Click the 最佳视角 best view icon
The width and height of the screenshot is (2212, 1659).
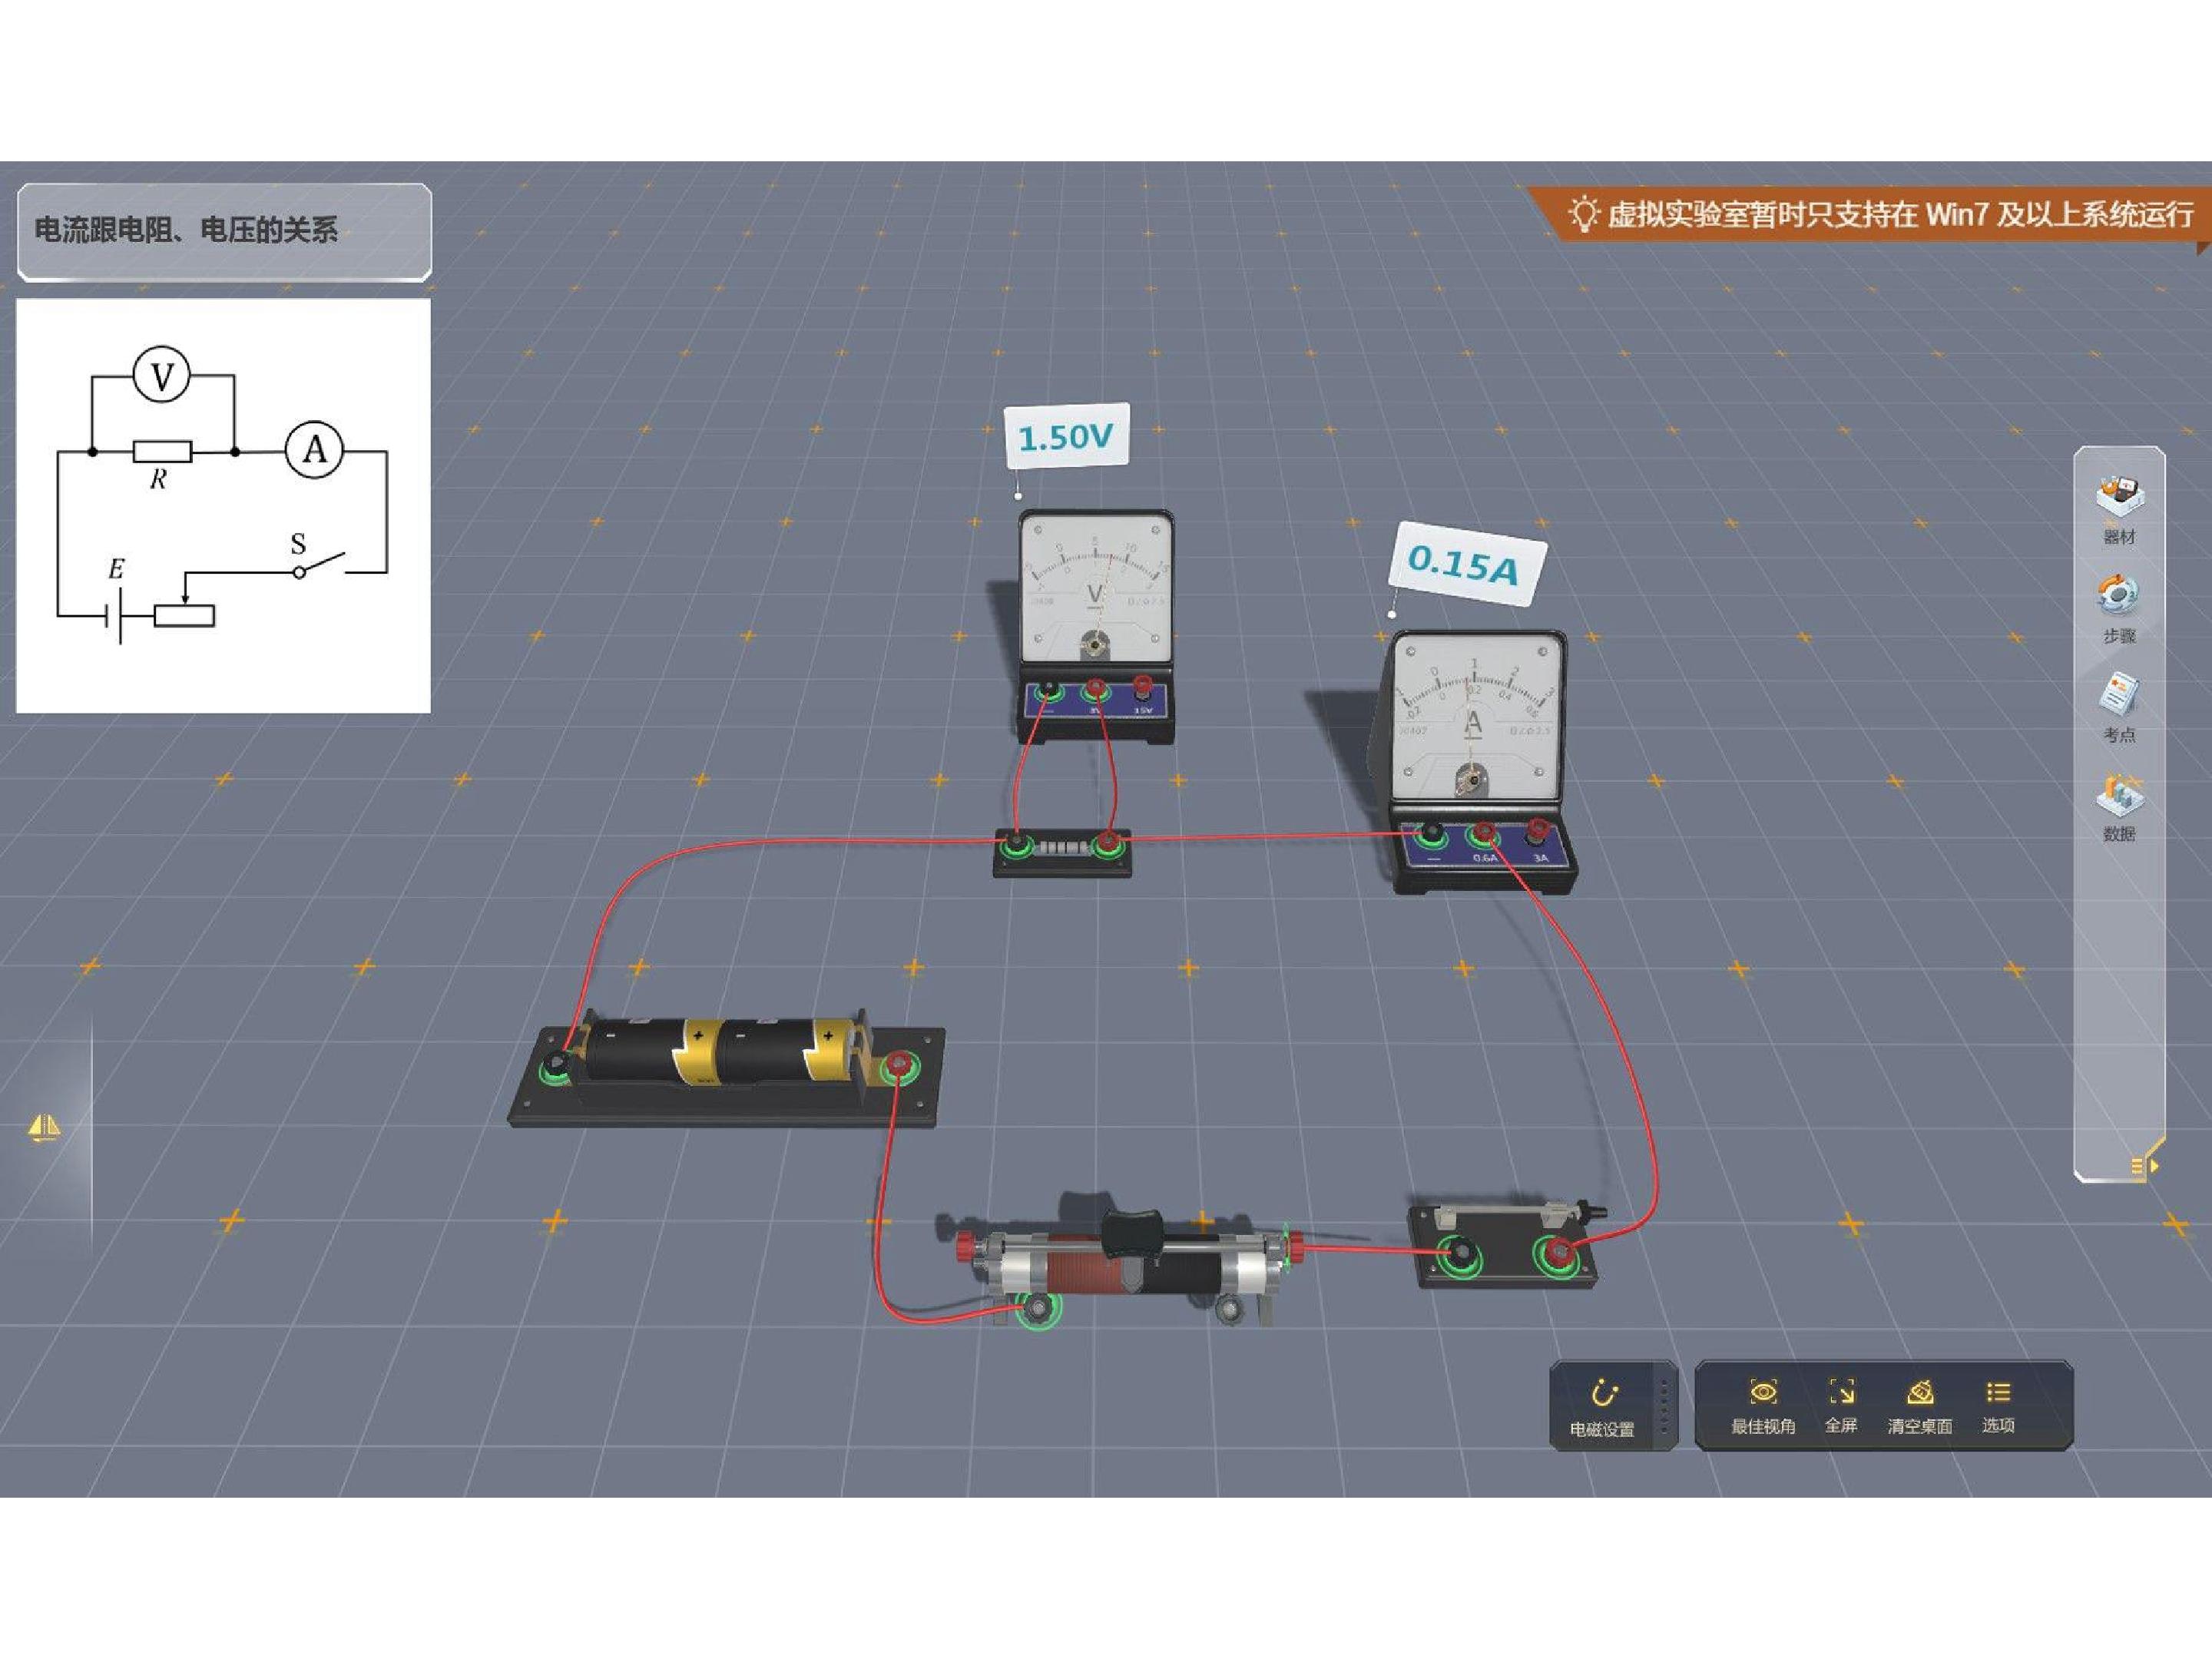(x=1763, y=1406)
